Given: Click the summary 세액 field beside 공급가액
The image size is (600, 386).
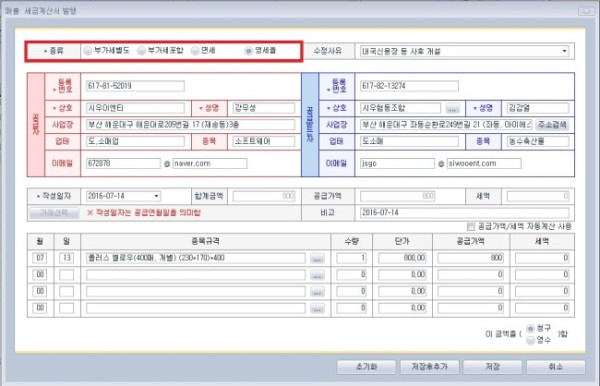Looking at the screenshot, I should coord(538,196).
